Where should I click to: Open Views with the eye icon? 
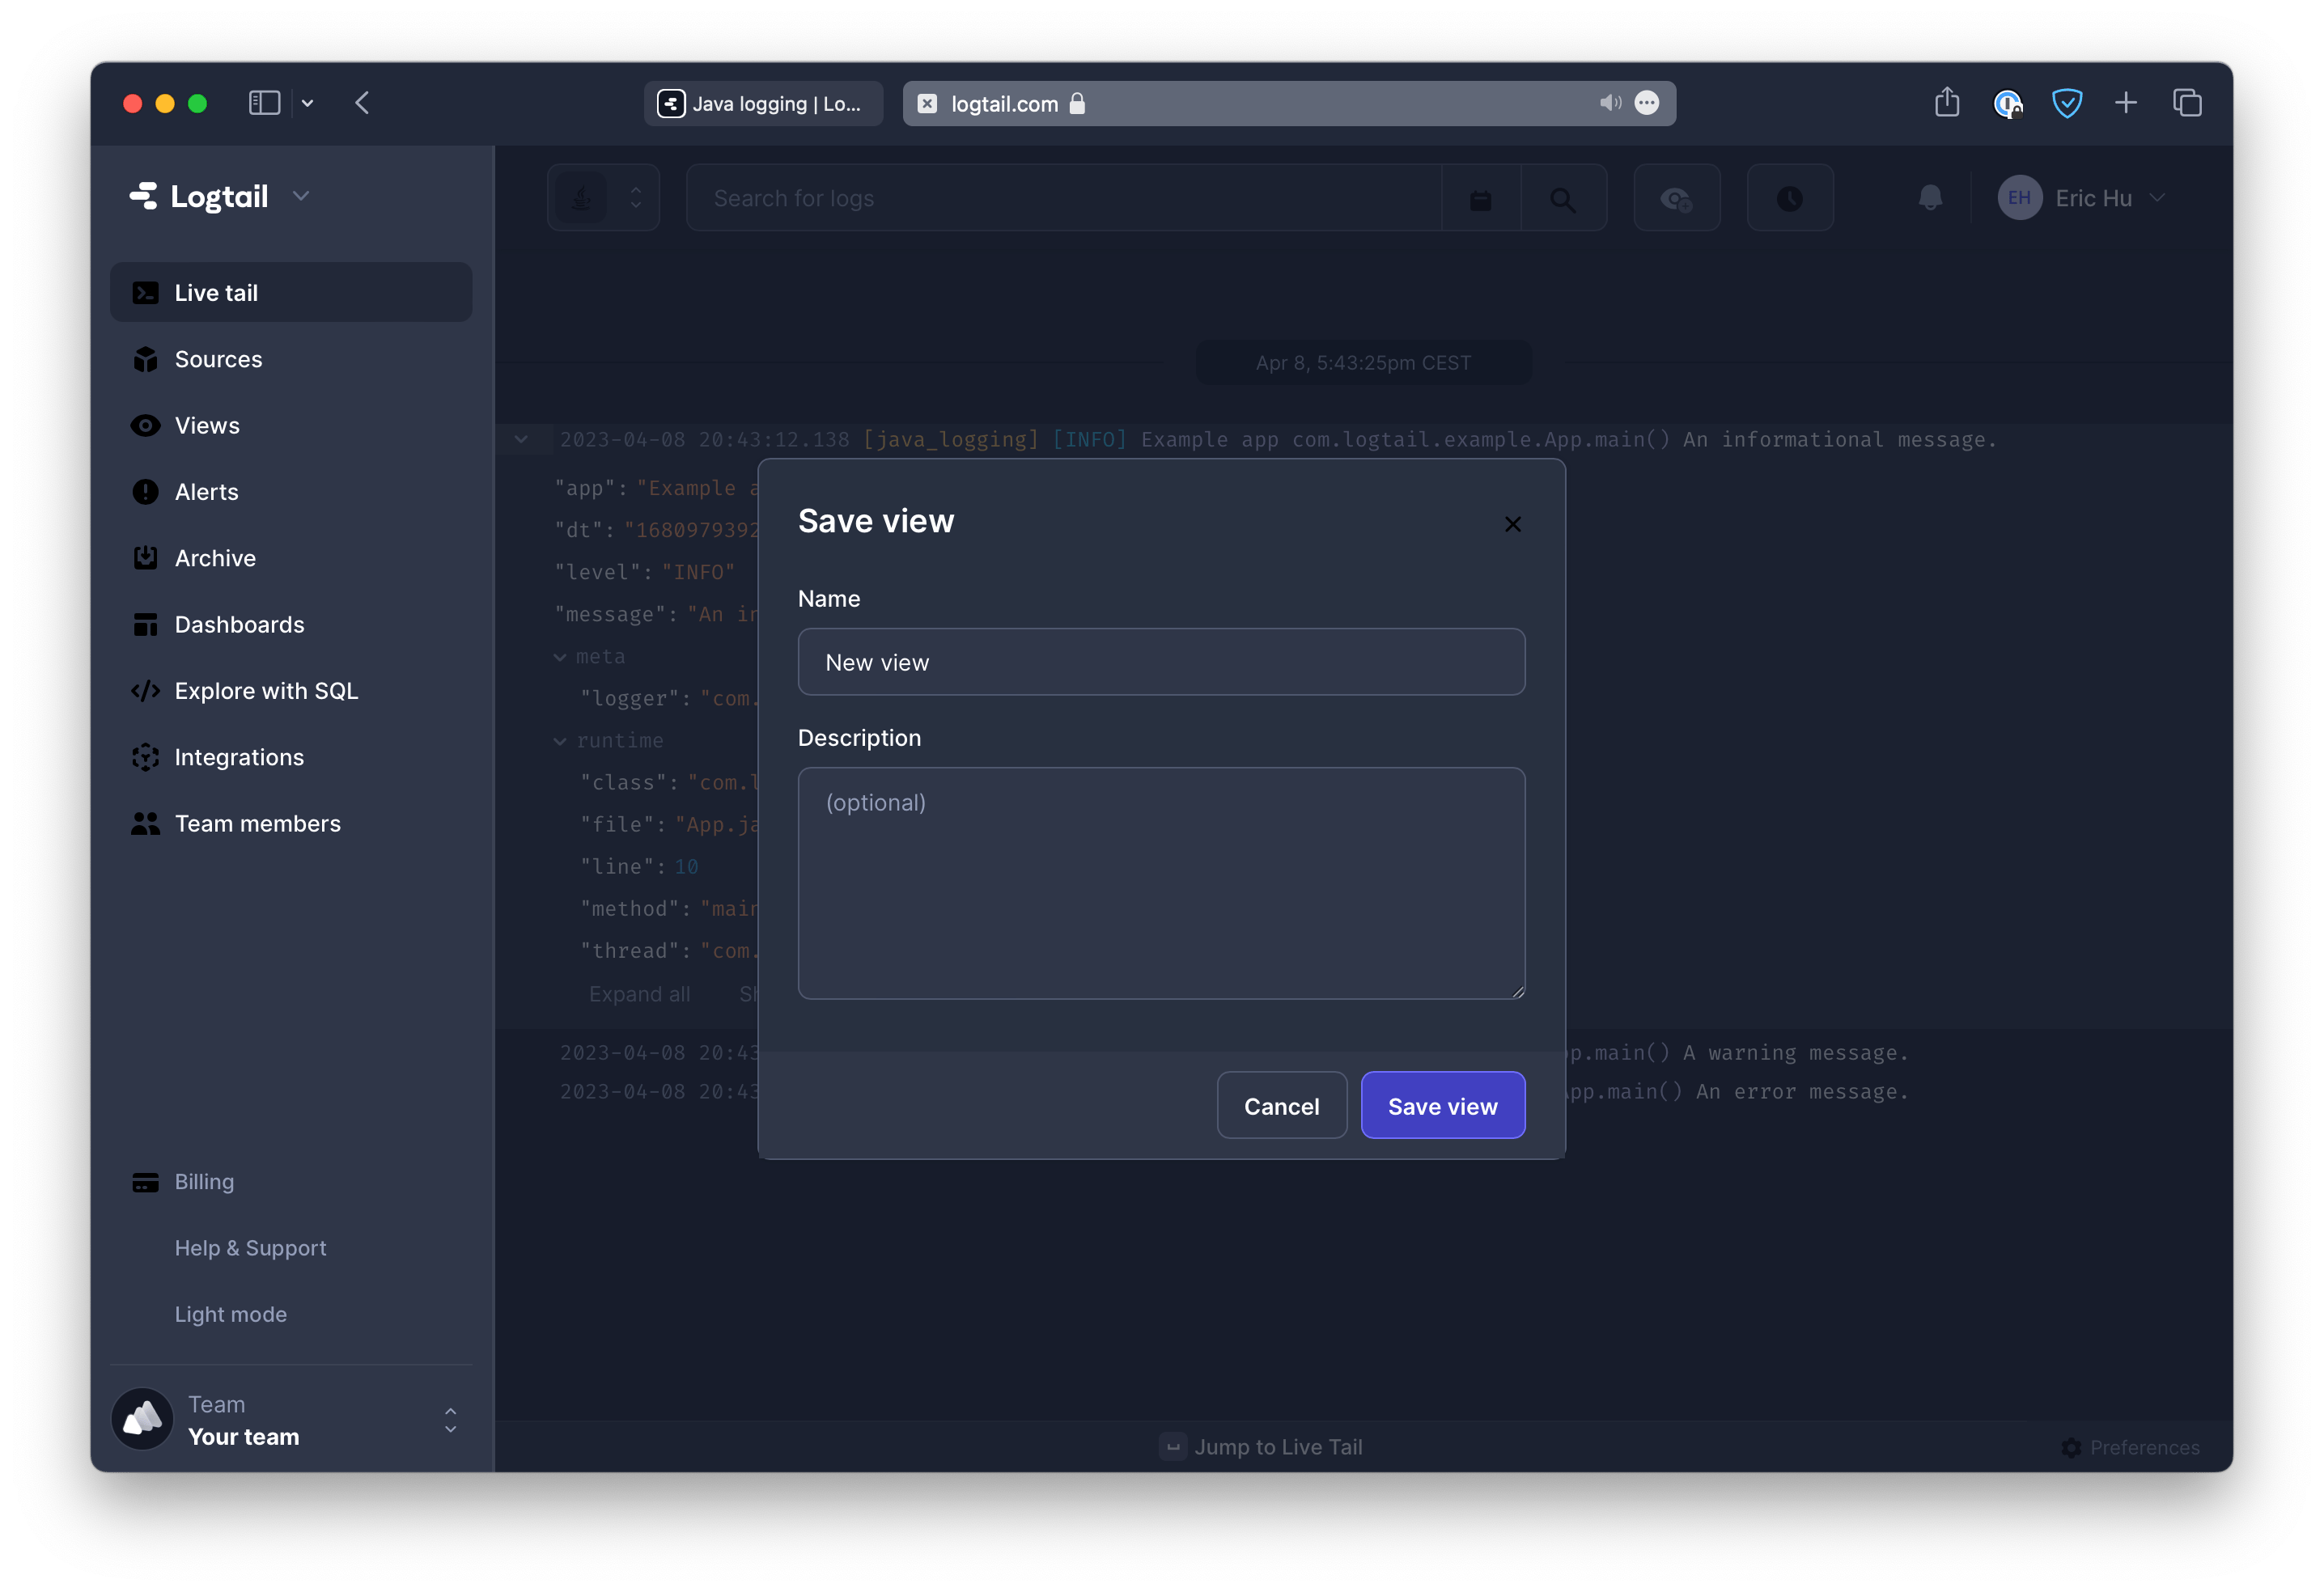click(207, 425)
